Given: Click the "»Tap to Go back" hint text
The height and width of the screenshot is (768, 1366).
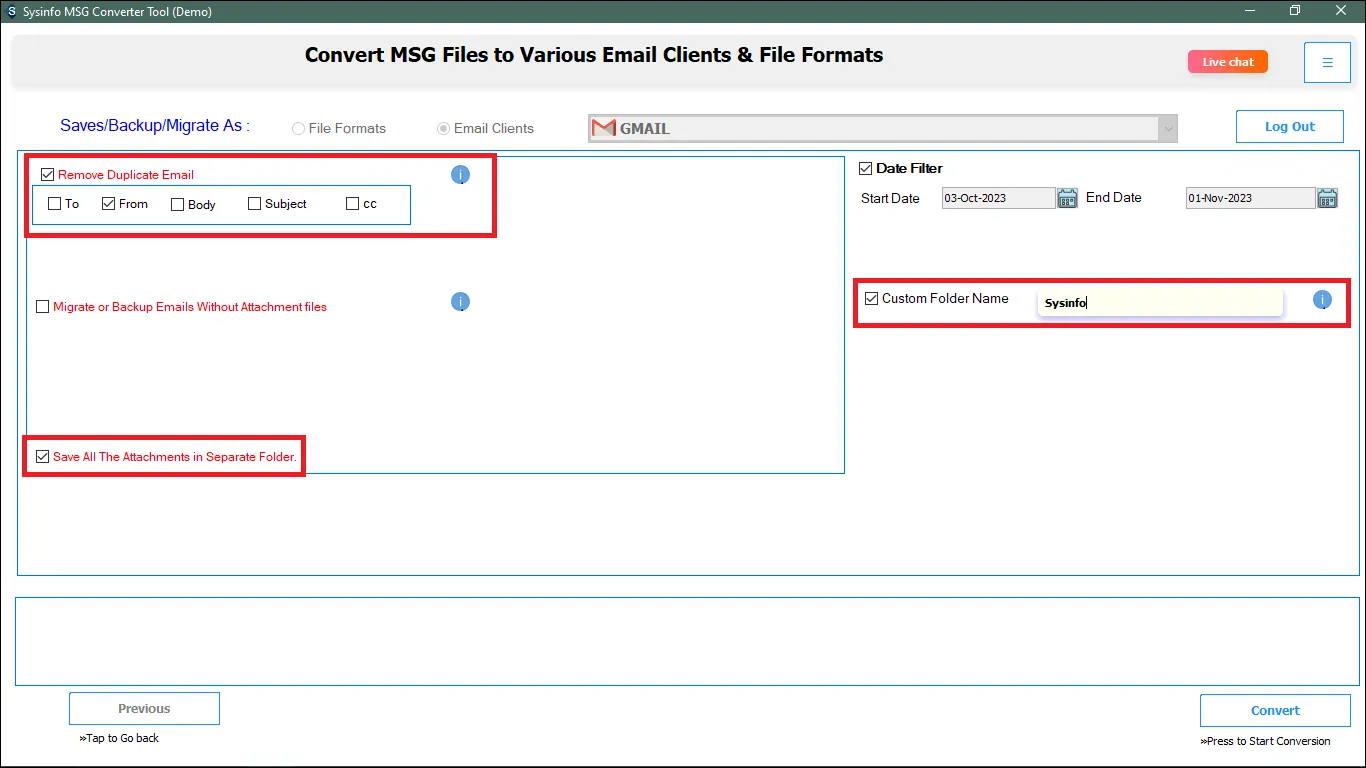Looking at the screenshot, I should (119, 739).
